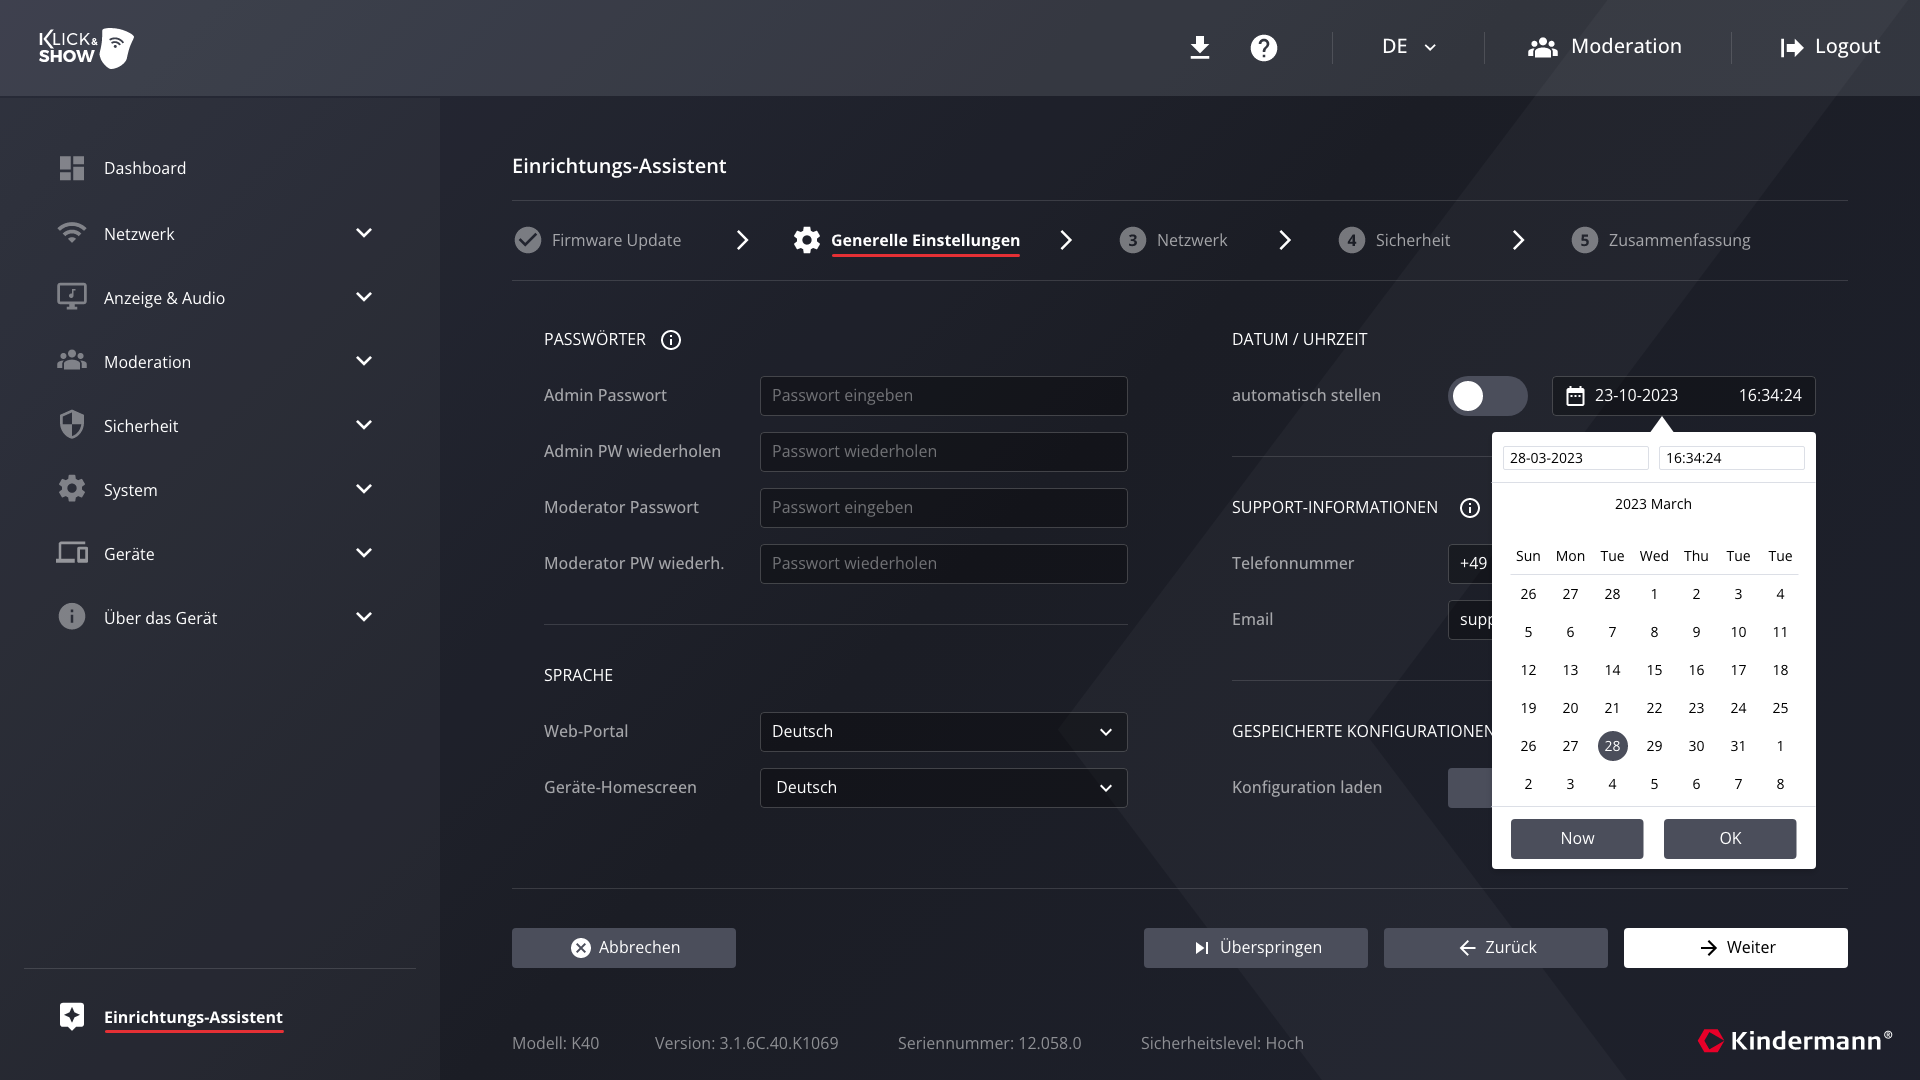1920x1080 pixels.
Task: Click the System gear icon in sidebar
Action: pos(72,489)
